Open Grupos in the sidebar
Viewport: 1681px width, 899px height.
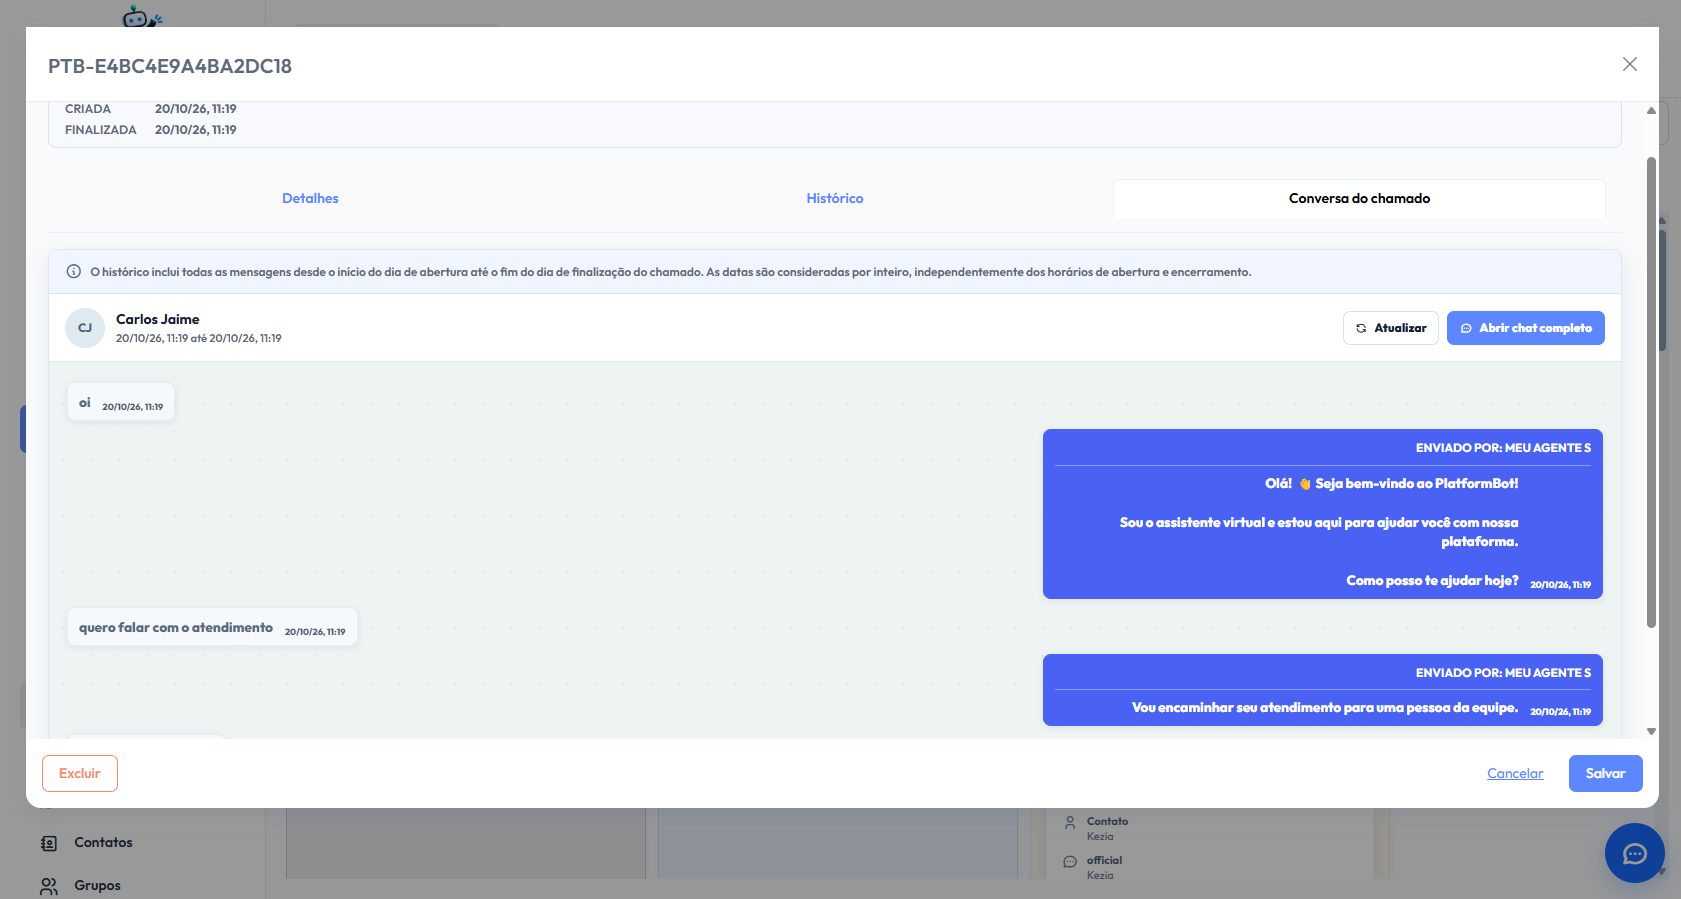(x=97, y=885)
